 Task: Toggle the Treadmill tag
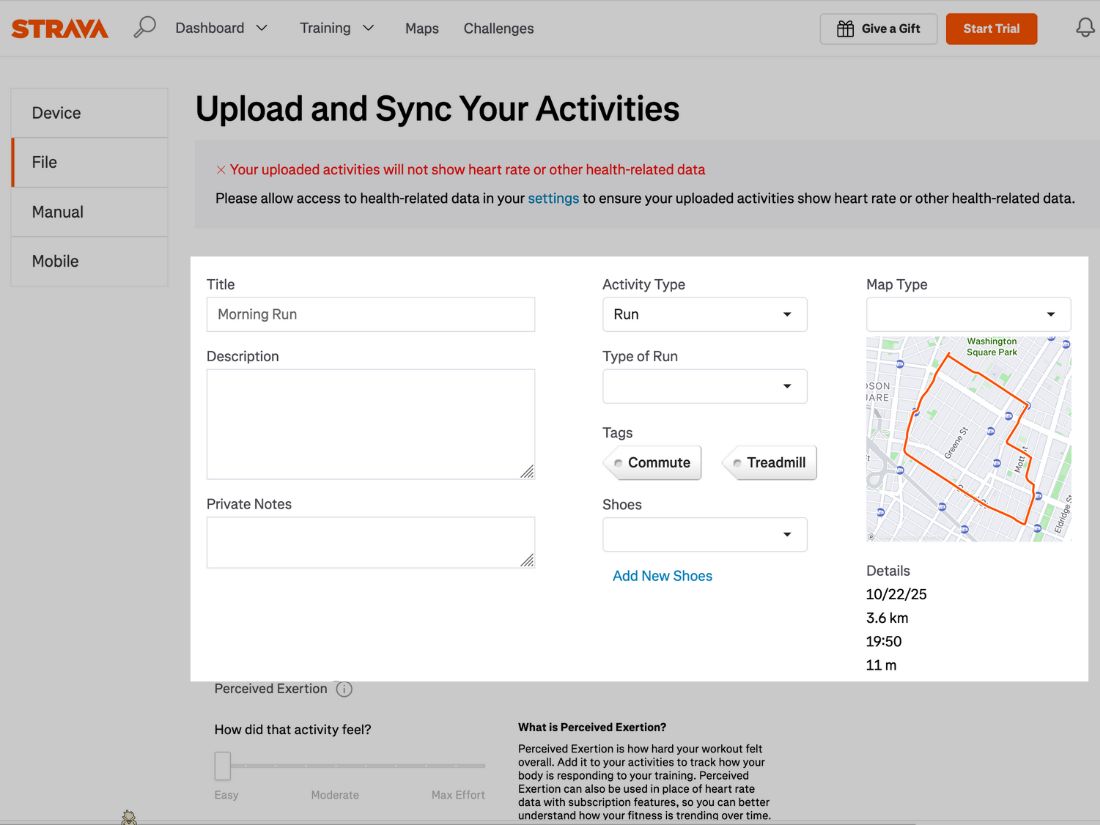pyautogui.click(x=769, y=463)
